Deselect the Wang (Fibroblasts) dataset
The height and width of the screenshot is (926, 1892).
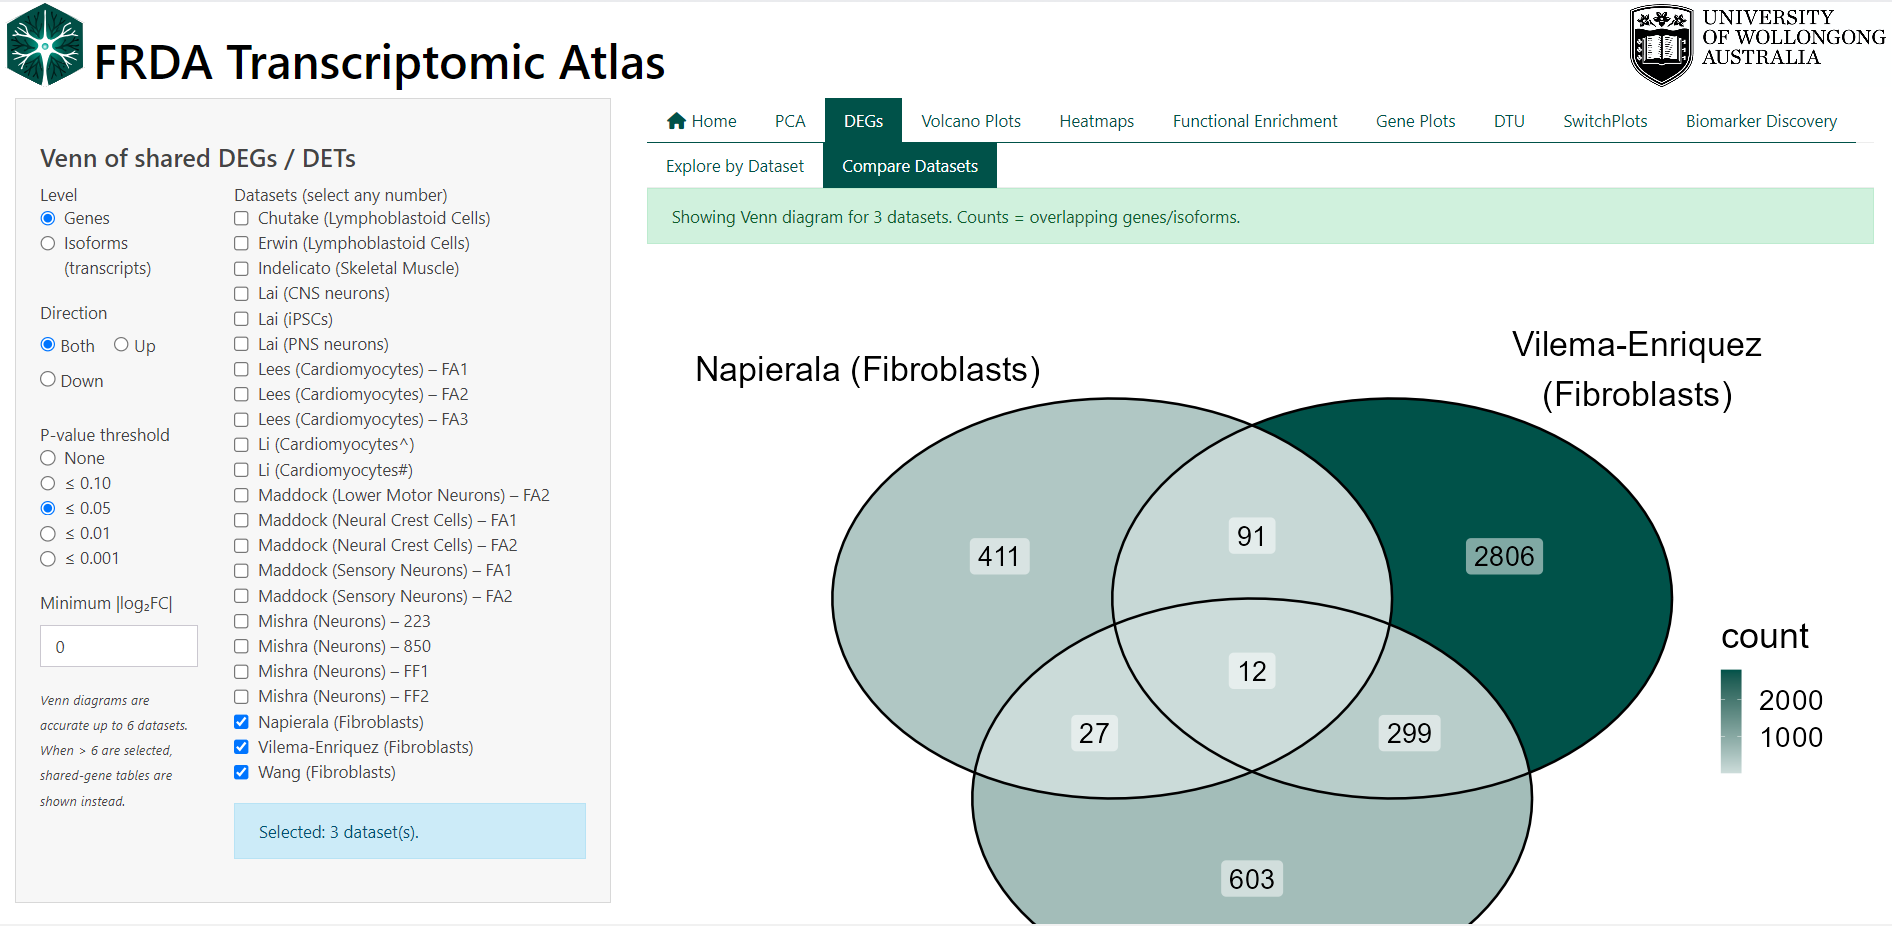(x=241, y=772)
